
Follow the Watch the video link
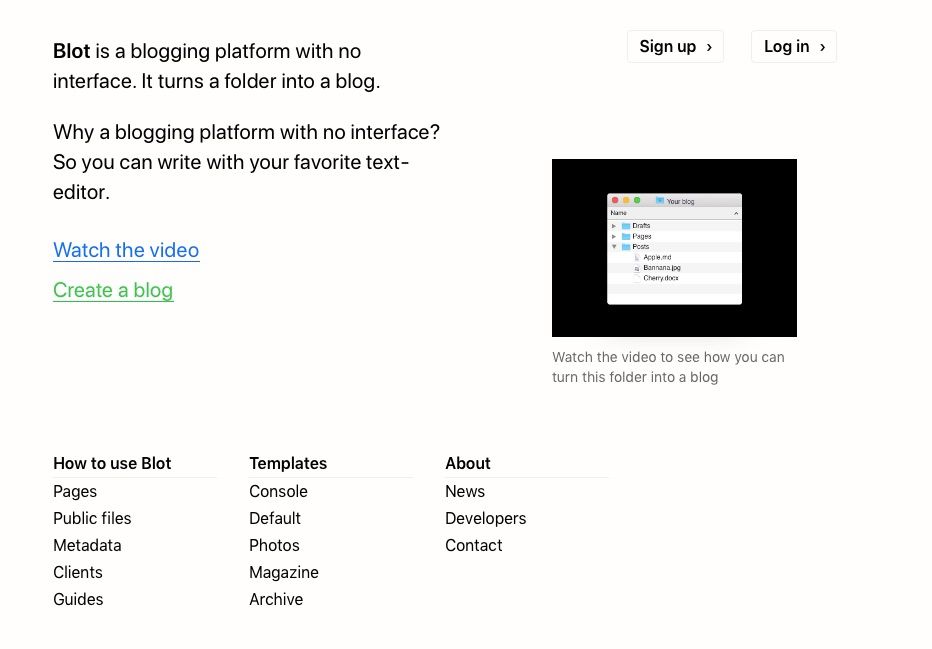click(x=126, y=250)
